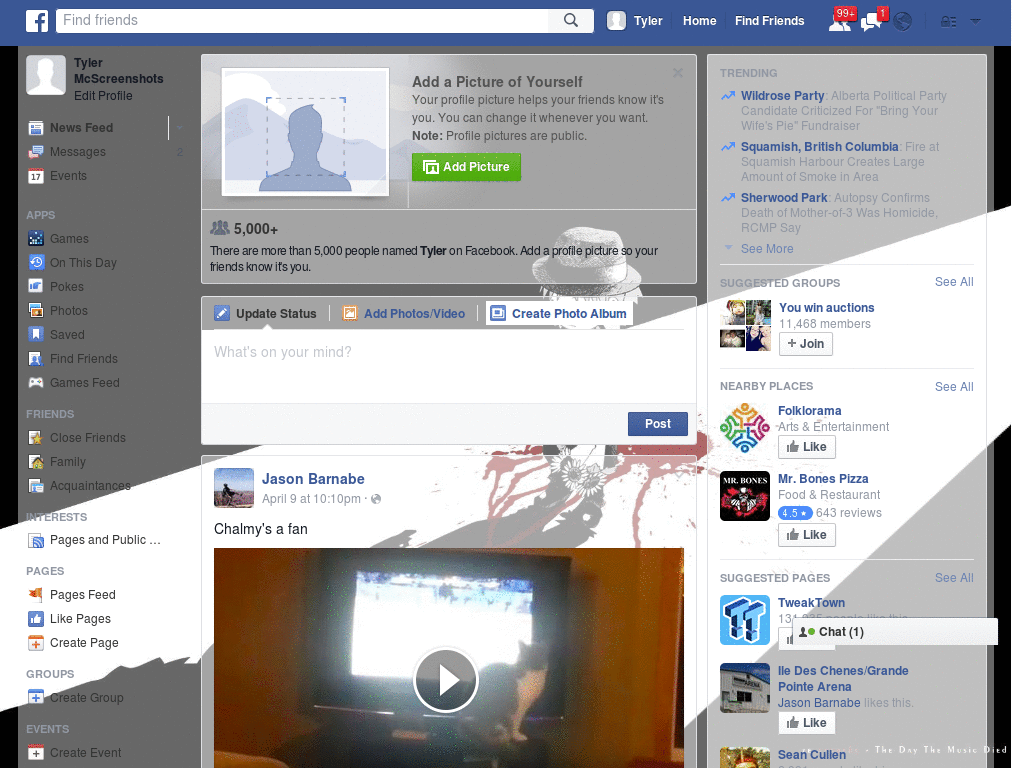Click the green Add Picture button
Image resolution: width=1024 pixels, height=768 pixels.
point(466,167)
